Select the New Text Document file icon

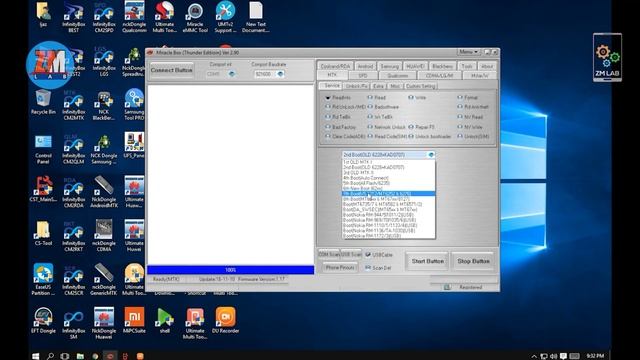tap(256, 18)
